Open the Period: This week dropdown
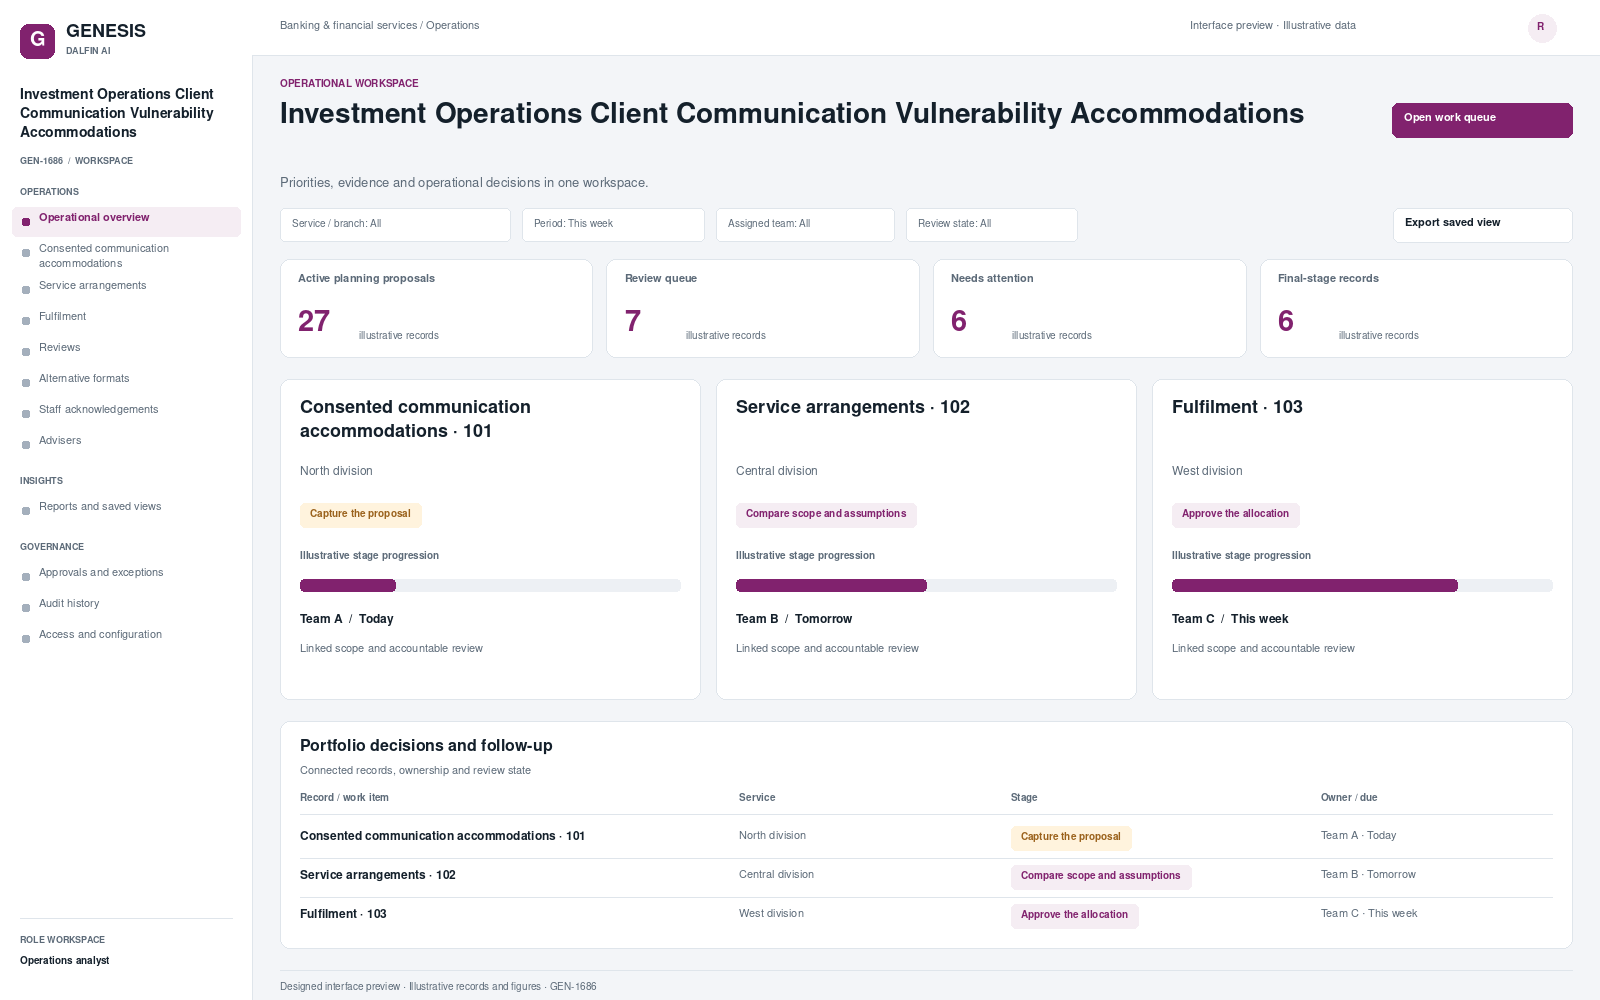This screenshot has width=1600, height=1000. 613,225
